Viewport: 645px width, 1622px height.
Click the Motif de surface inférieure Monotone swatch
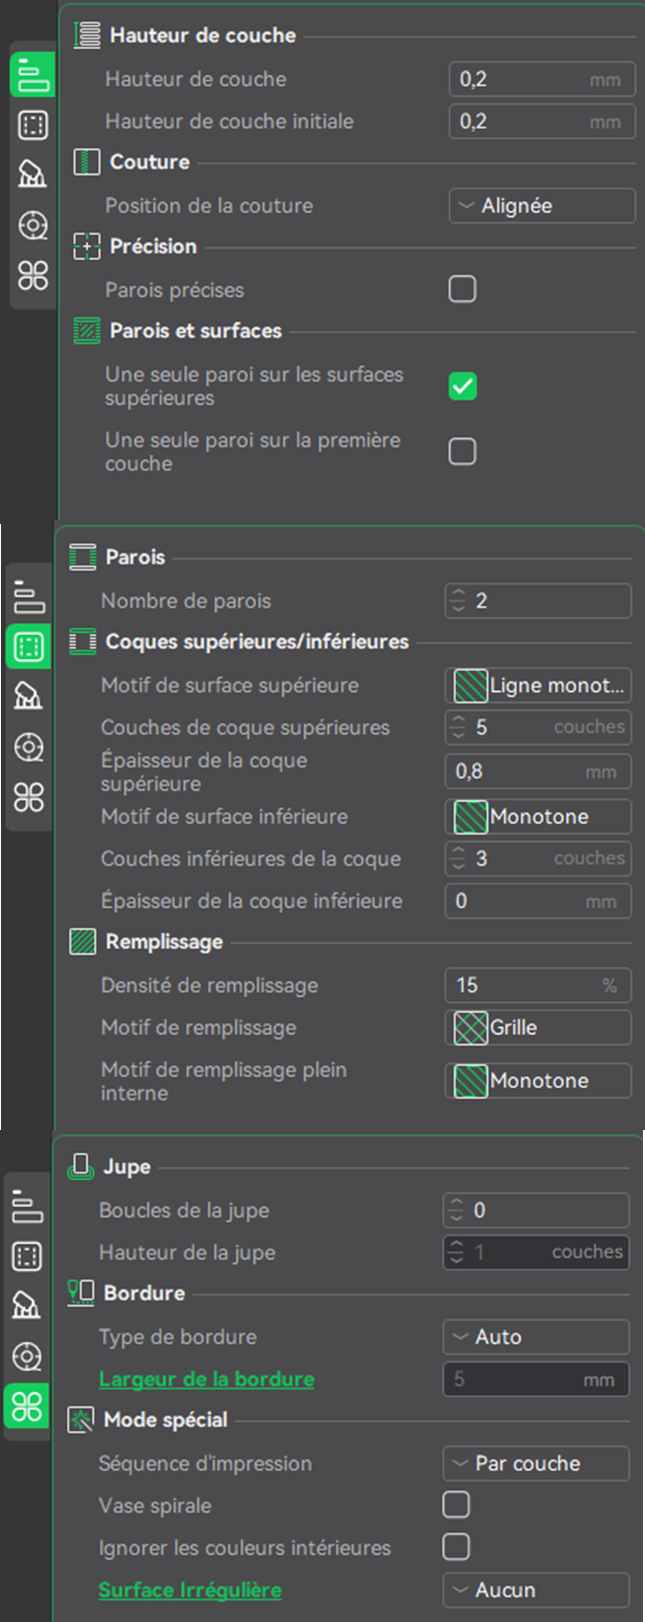[x=470, y=817]
